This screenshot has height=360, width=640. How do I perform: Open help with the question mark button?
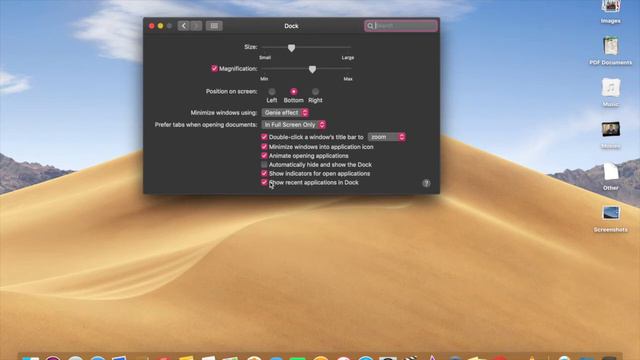(x=426, y=183)
